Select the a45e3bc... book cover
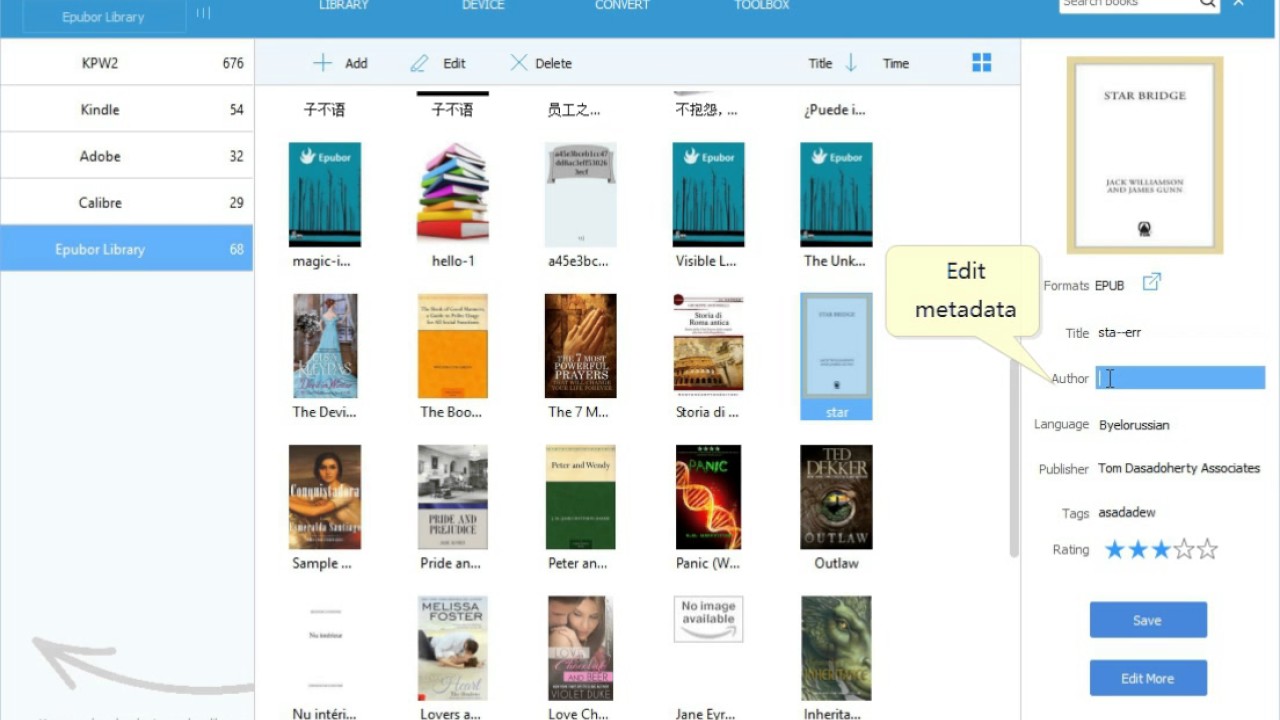1280x720 pixels. 581,194
